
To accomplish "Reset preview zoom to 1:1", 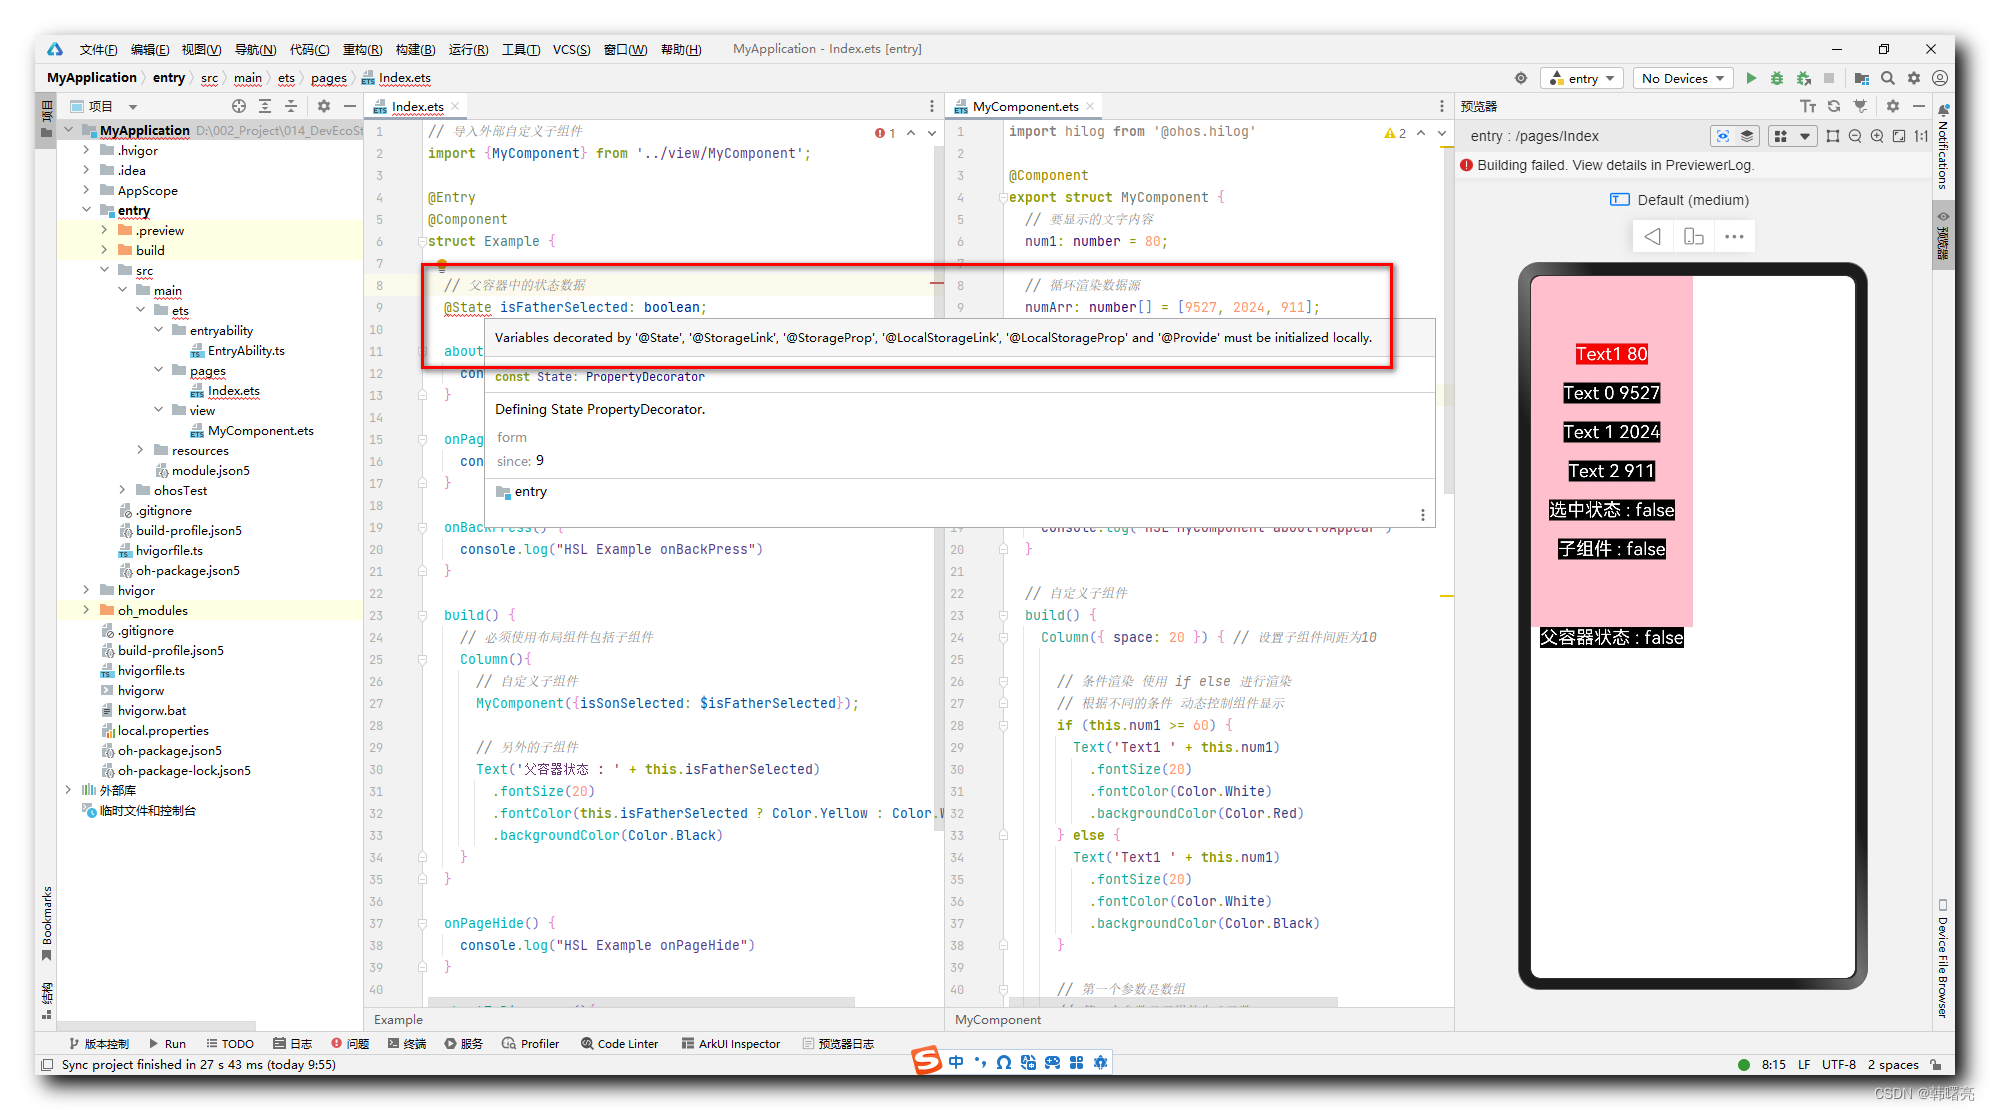I will tap(1921, 136).
